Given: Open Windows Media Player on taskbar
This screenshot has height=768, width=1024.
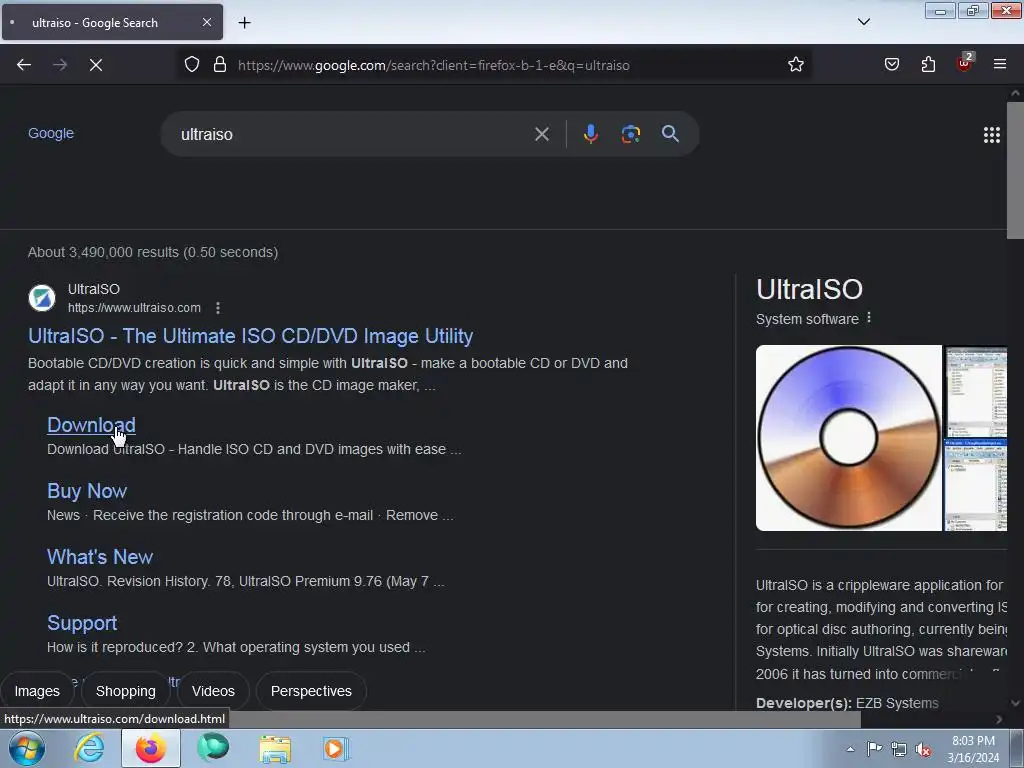Looking at the screenshot, I should click(x=336, y=748).
